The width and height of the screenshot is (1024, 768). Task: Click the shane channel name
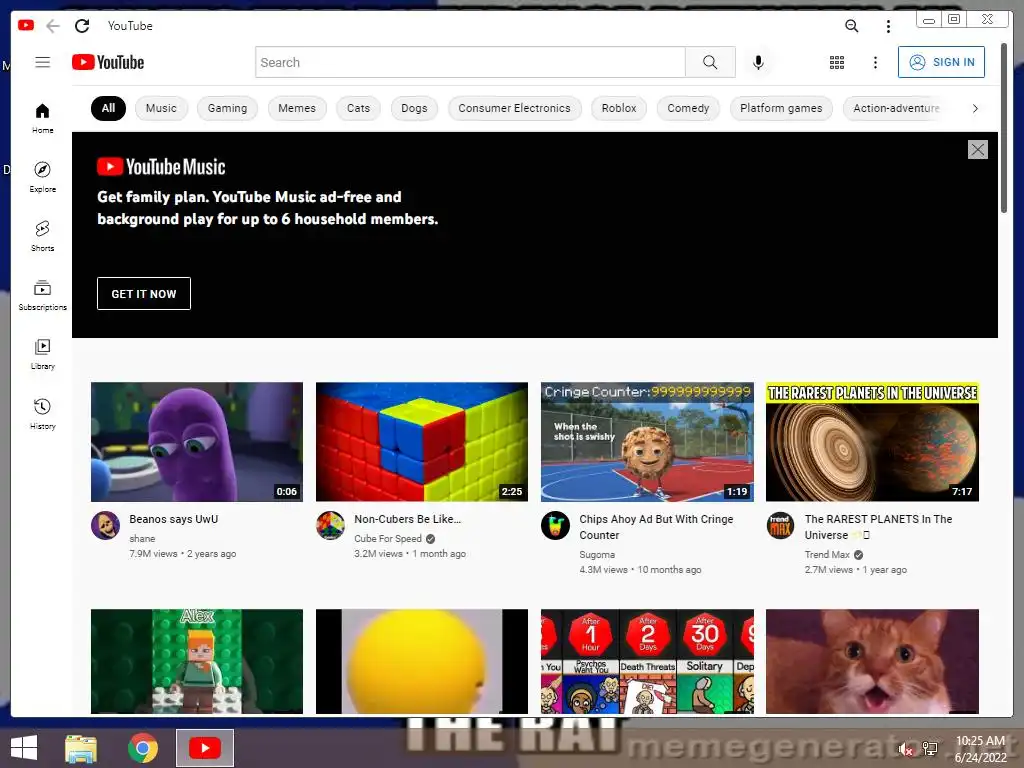pyautogui.click(x=142, y=539)
